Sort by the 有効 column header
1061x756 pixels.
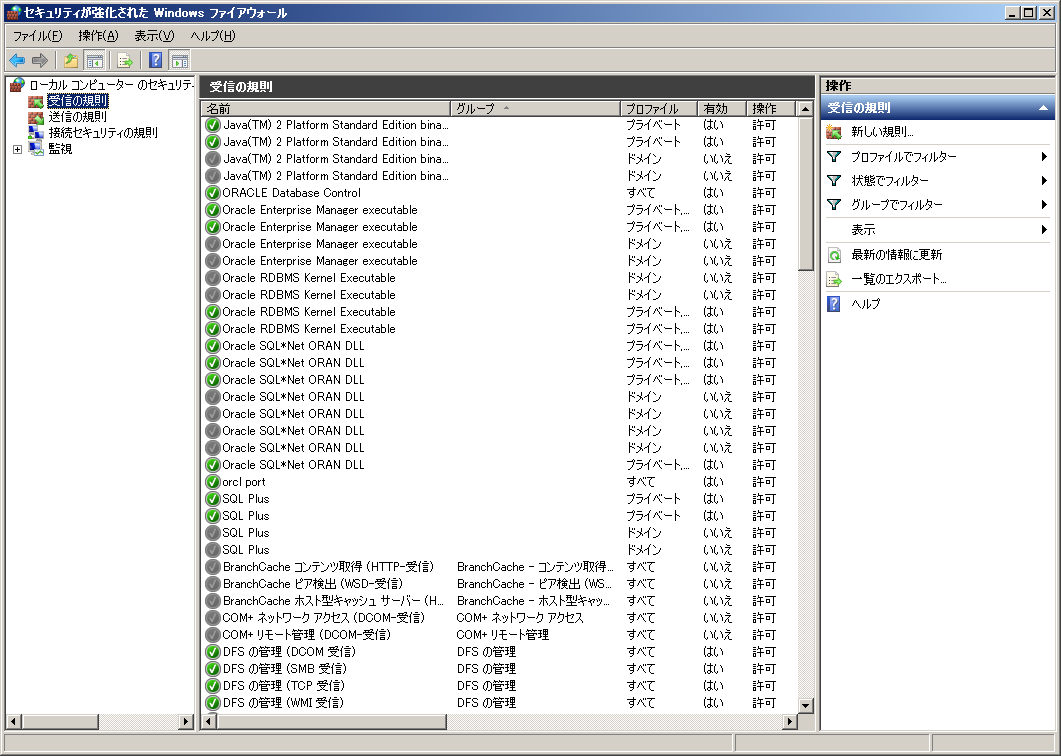coord(722,108)
